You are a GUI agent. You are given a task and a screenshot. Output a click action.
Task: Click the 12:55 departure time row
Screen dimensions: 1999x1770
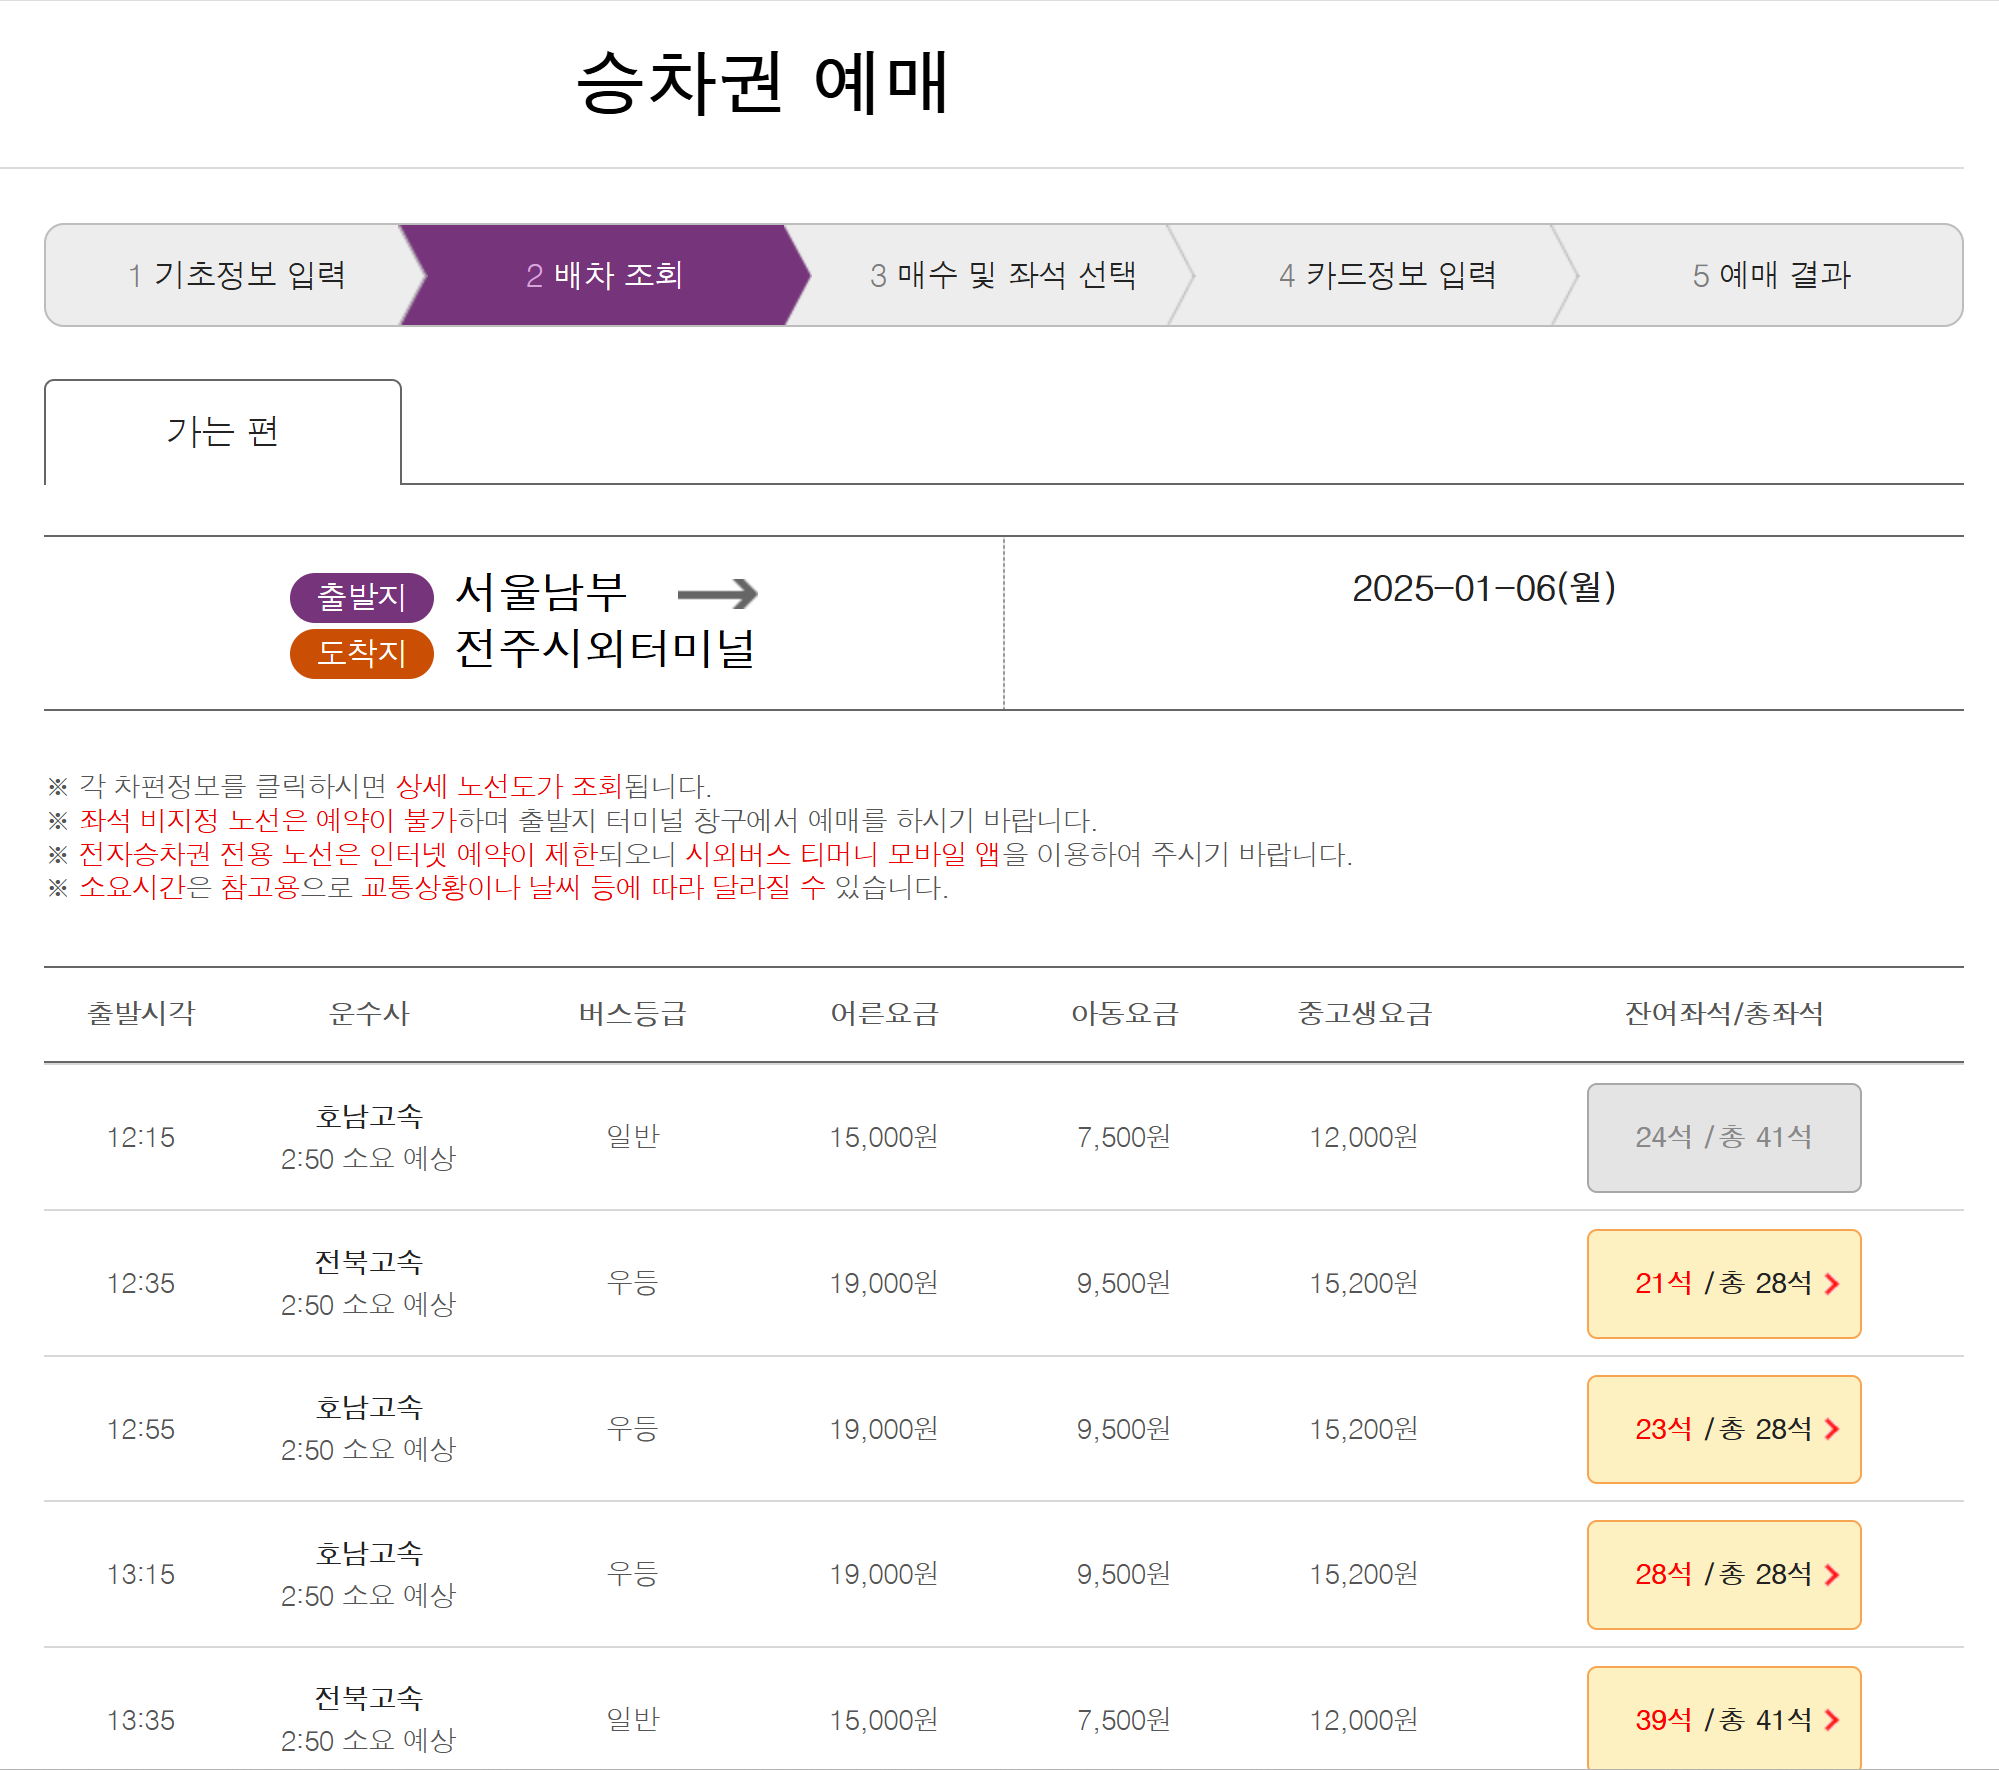coord(141,1429)
